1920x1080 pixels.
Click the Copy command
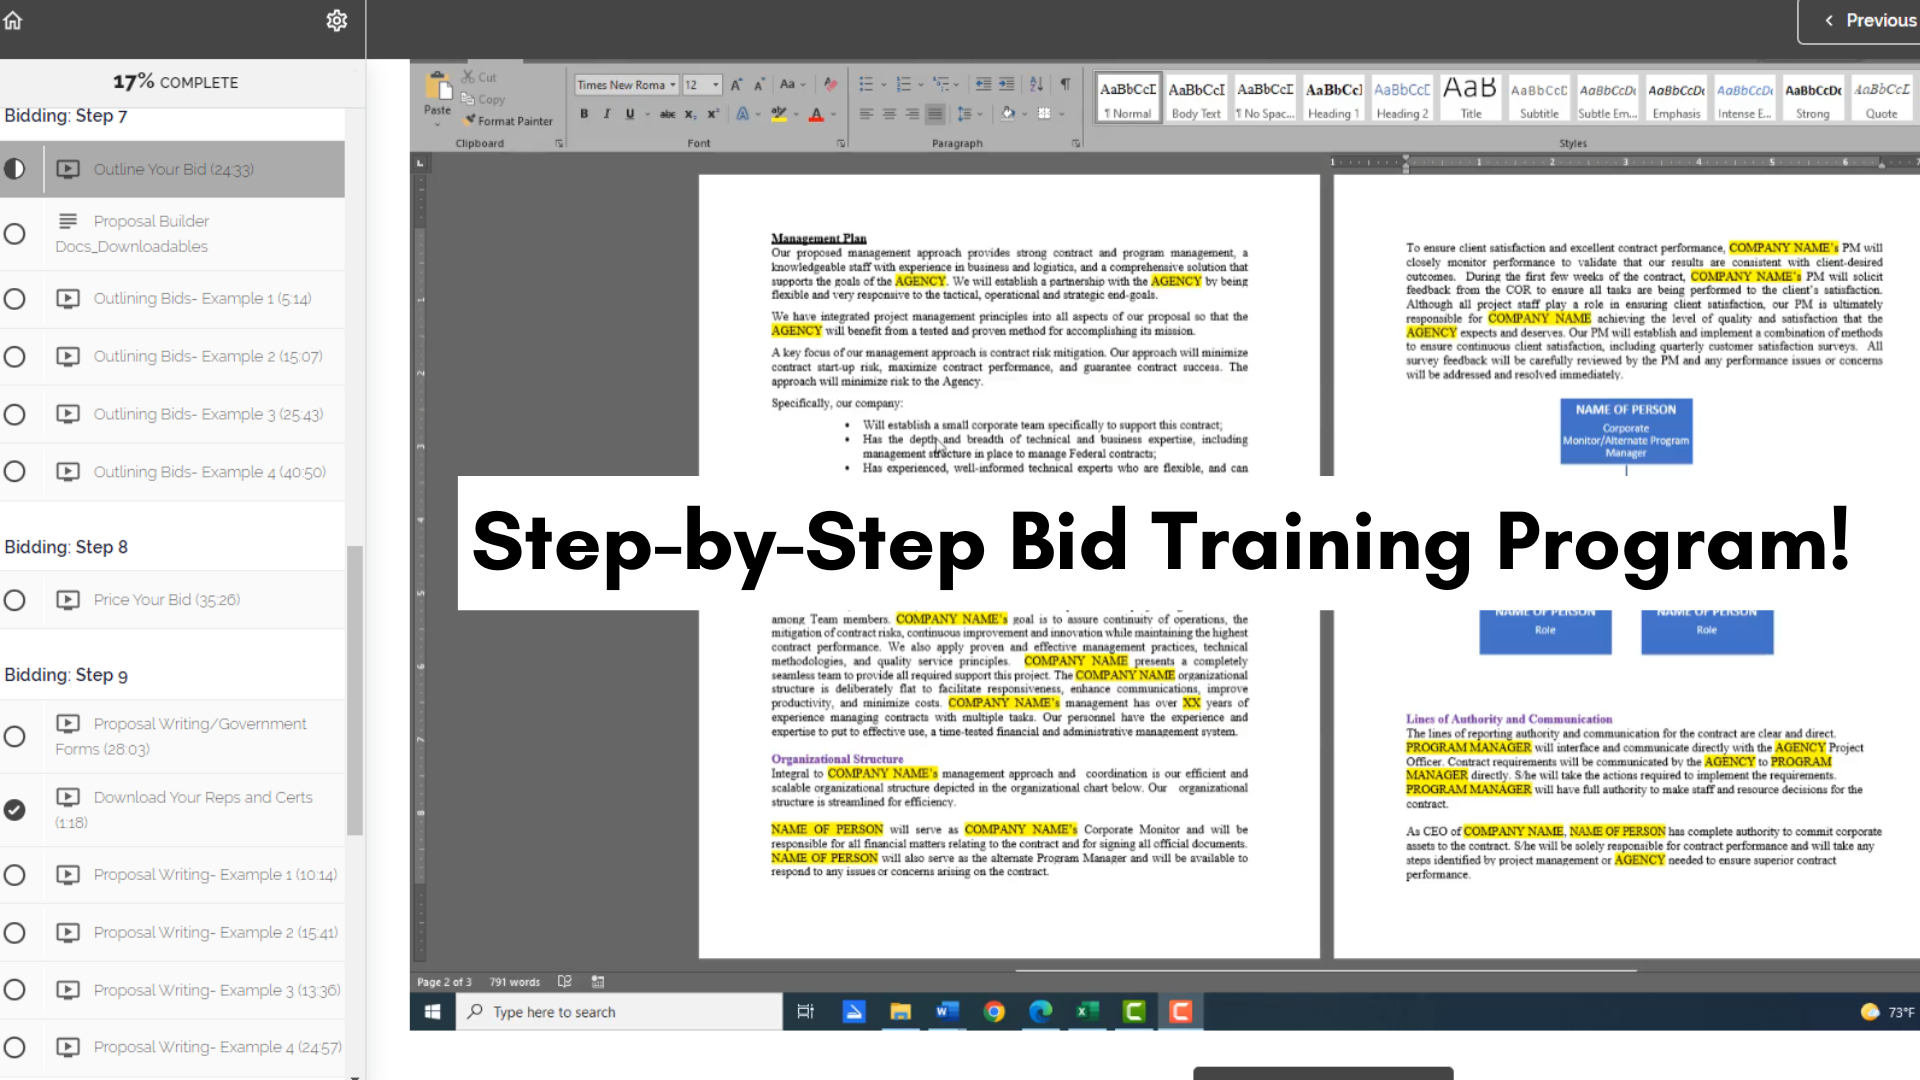[483, 99]
